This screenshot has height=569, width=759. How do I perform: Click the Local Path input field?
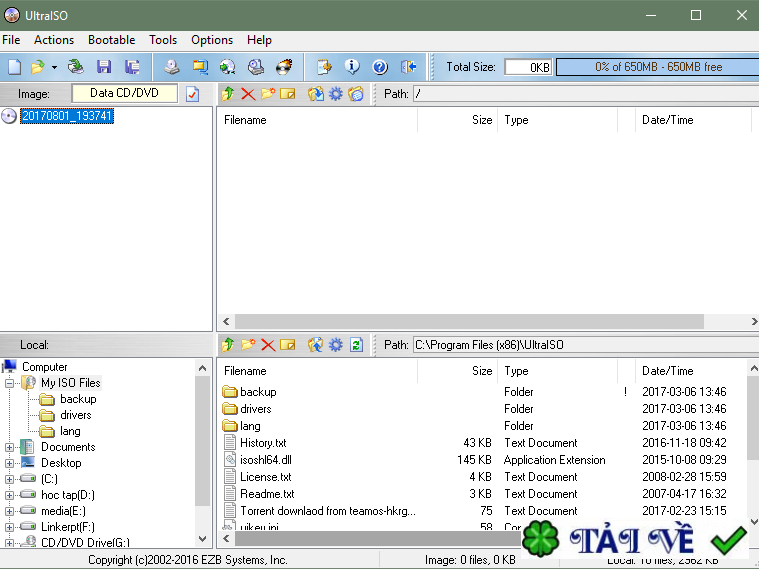click(580, 345)
